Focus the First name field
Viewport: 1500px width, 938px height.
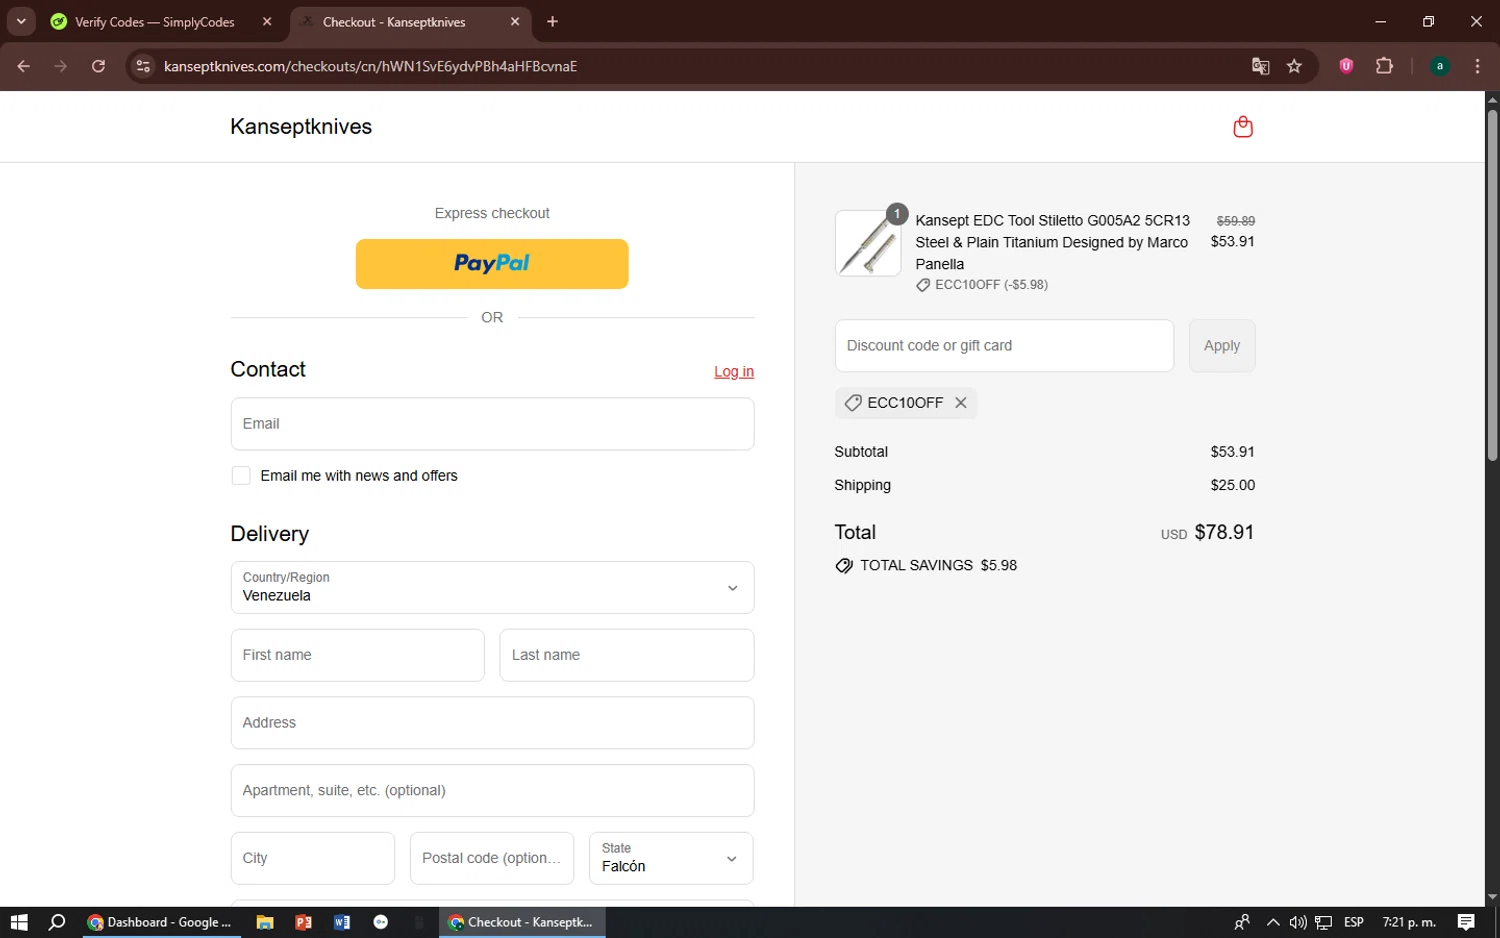pyautogui.click(x=357, y=655)
